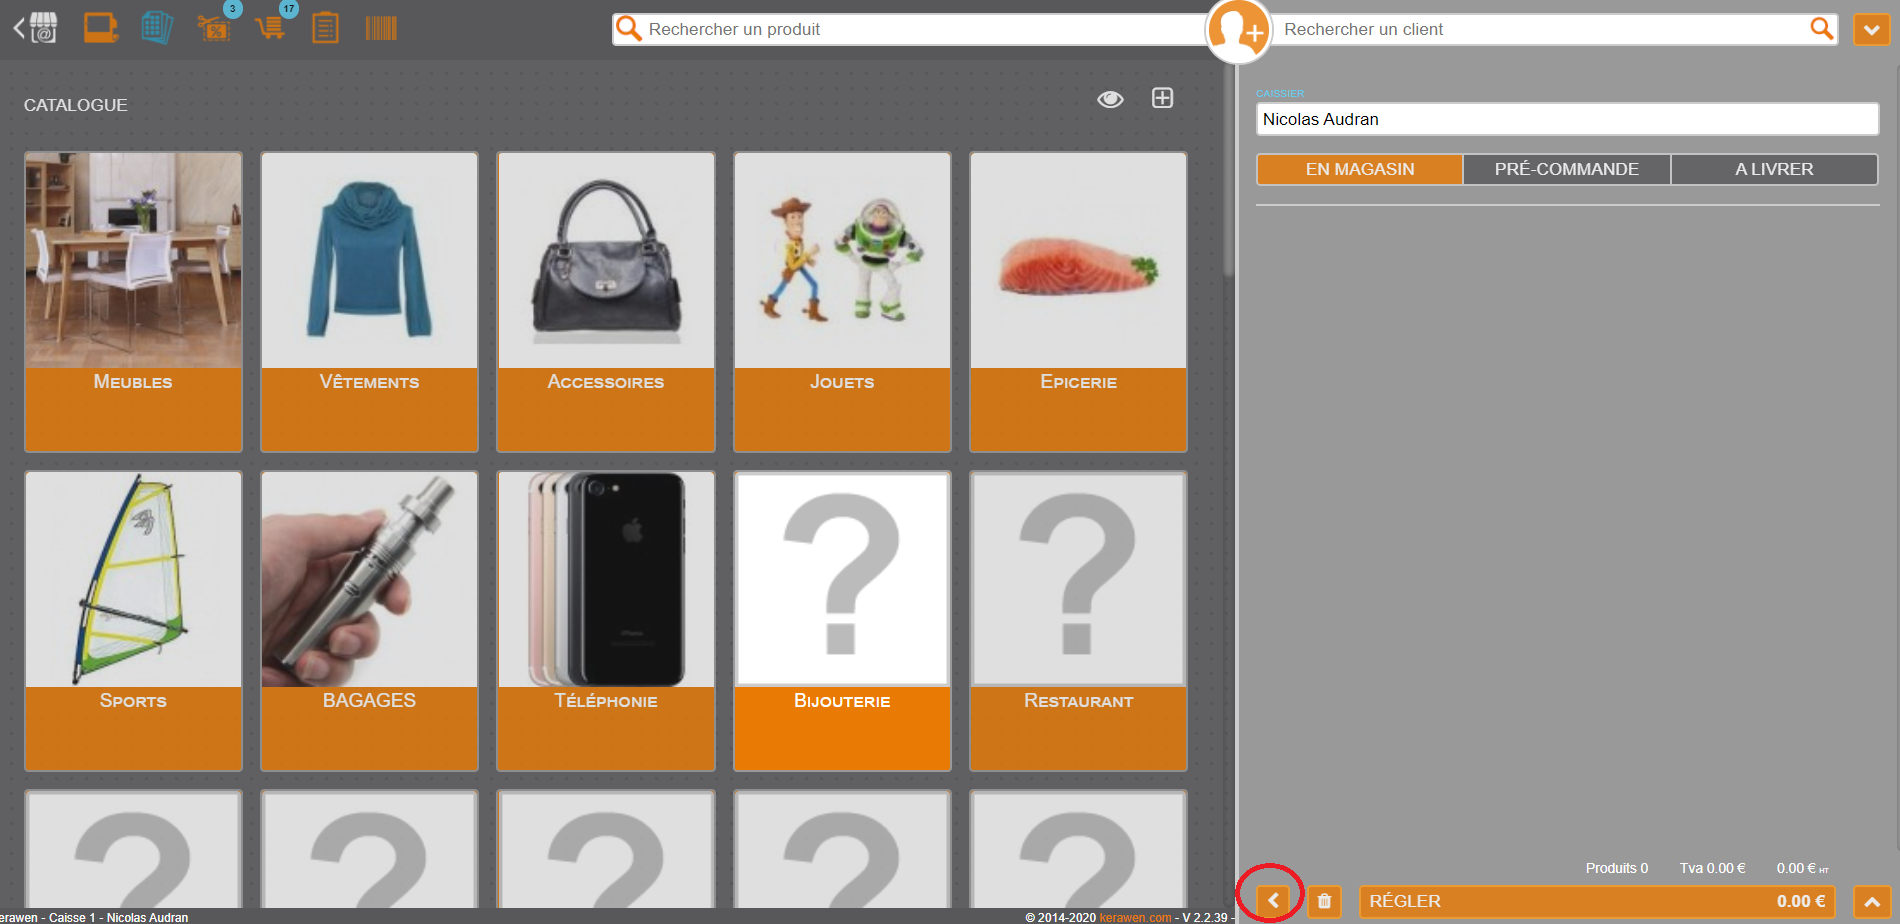The width and height of the screenshot is (1900, 924).
Task: Expand cart panel with bottom-right up arrow
Action: point(1872,902)
